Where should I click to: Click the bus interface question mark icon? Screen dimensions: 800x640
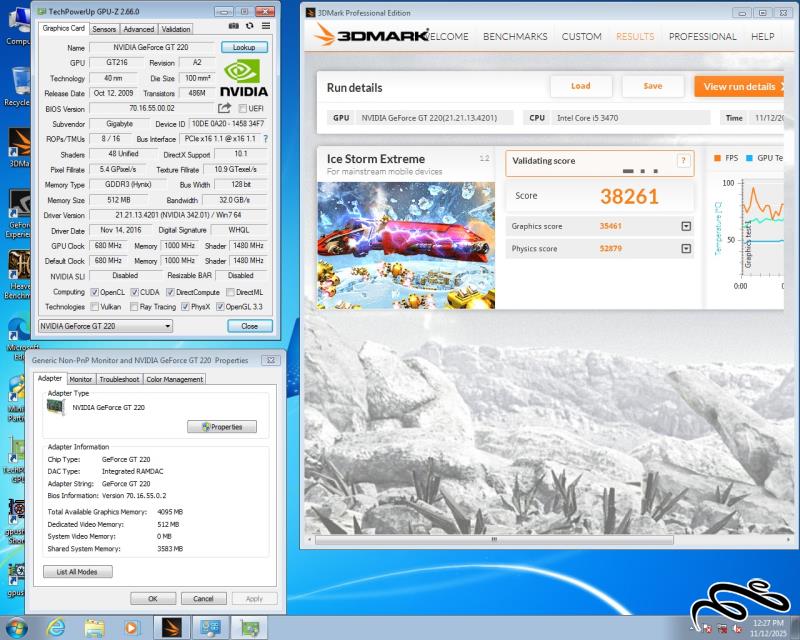(x=265, y=139)
